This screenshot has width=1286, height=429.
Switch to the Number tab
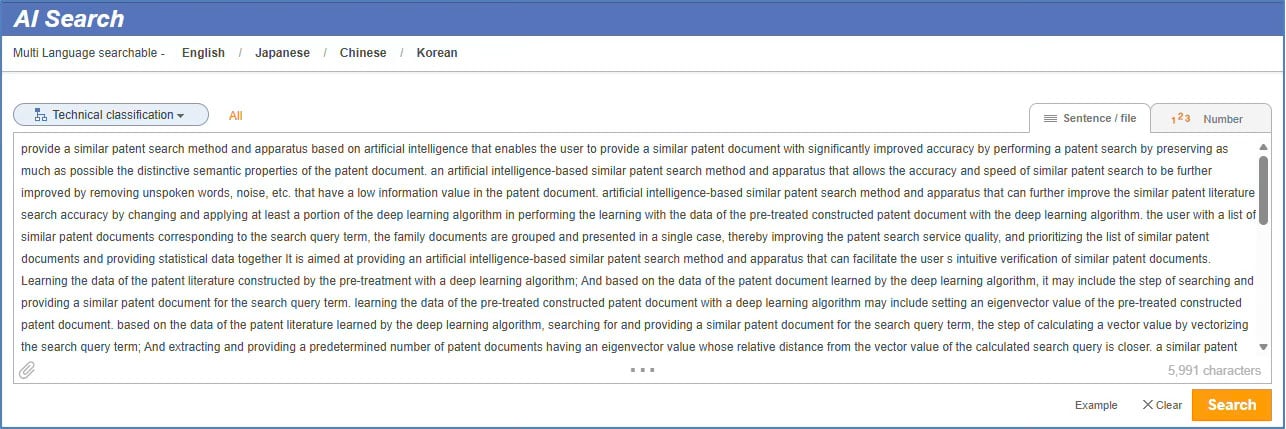coord(1208,119)
